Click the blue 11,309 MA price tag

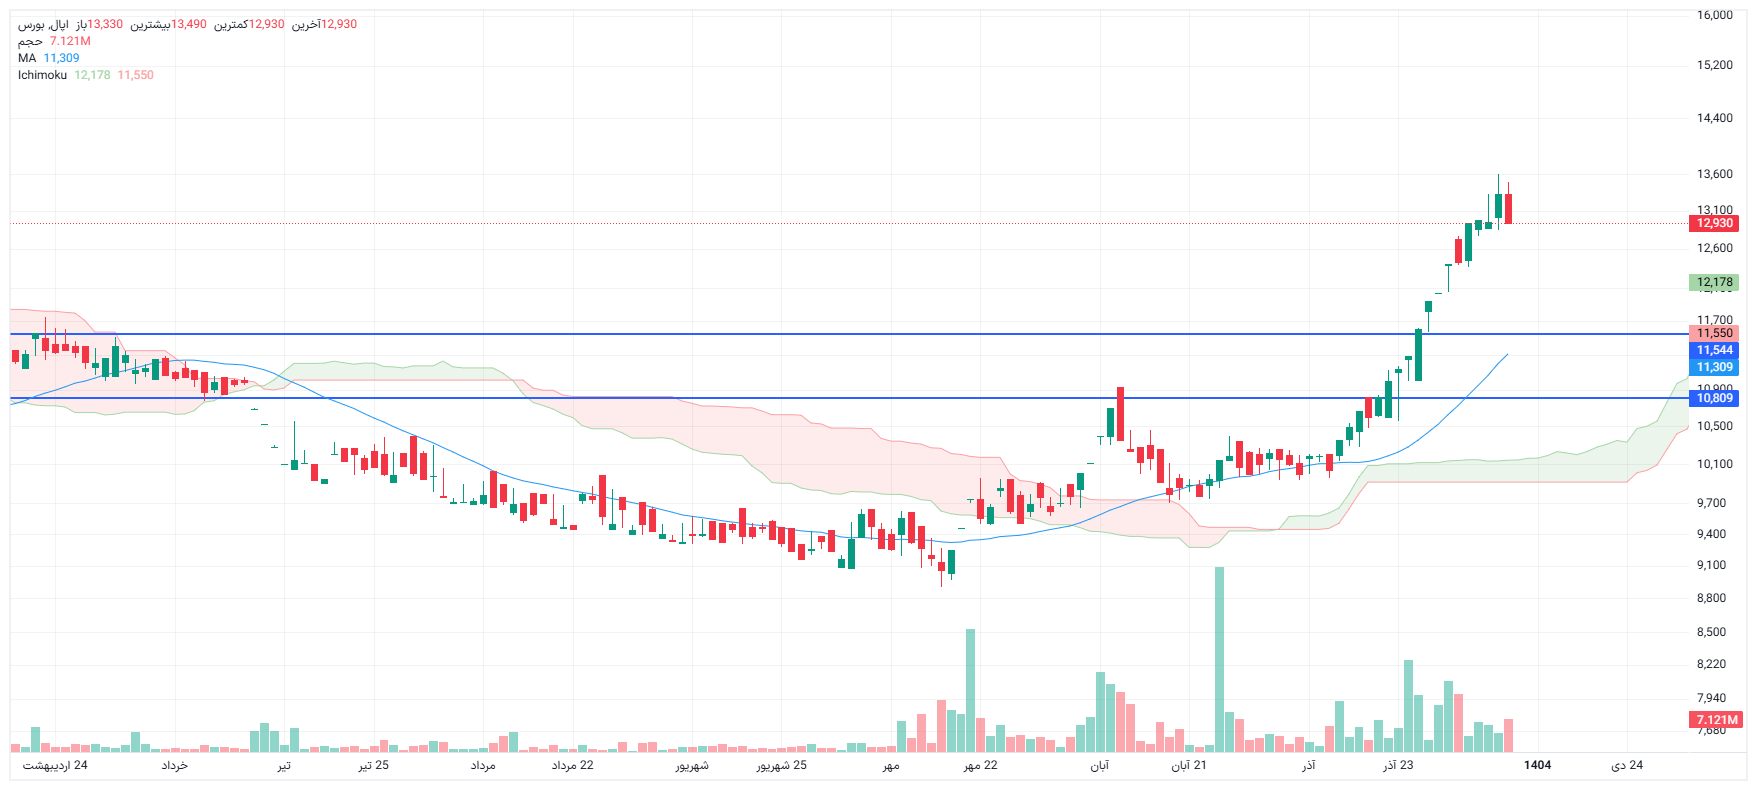1714,367
